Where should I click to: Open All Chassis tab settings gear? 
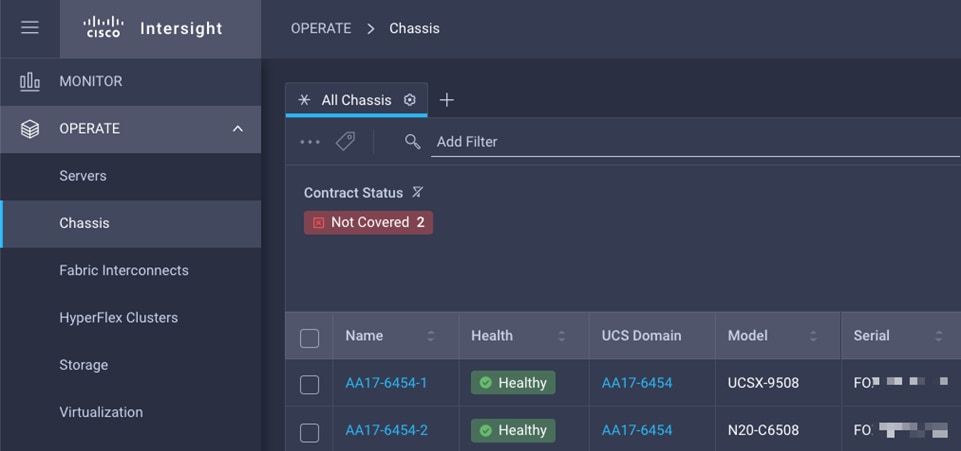click(x=409, y=100)
